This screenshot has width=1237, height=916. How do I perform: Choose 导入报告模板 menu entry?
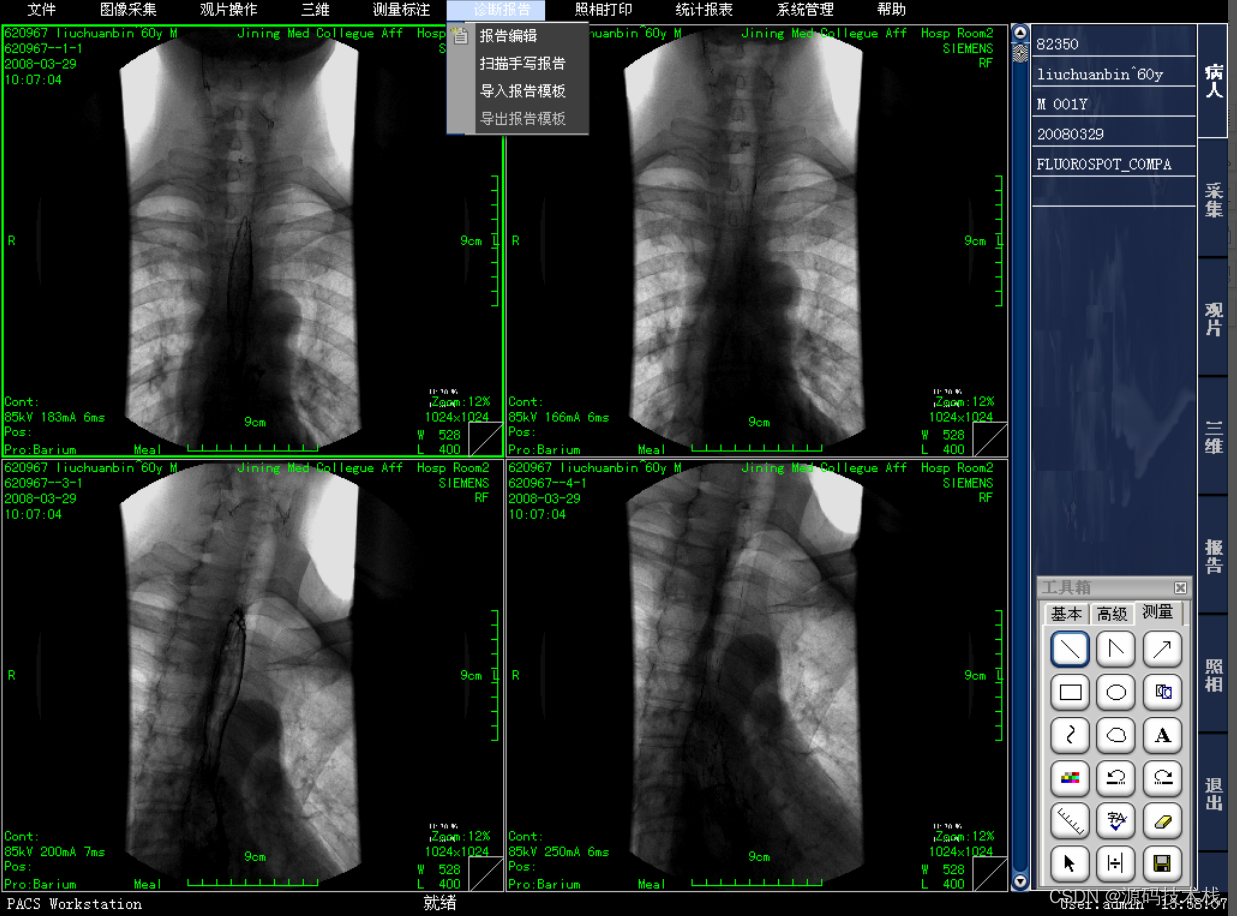pos(518,91)
